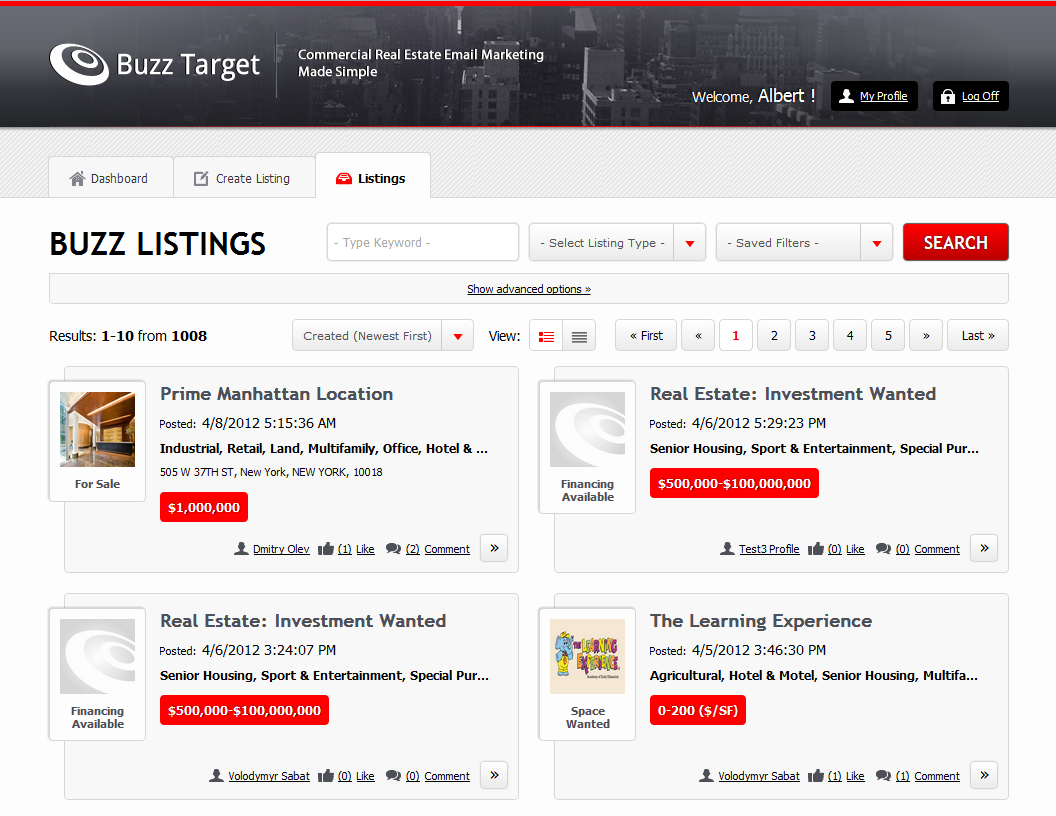This screenshot has width=1056, height=816.
Task: Click the thumbs-up icon on Prime Manhattan Location
Action: (326, 549)
